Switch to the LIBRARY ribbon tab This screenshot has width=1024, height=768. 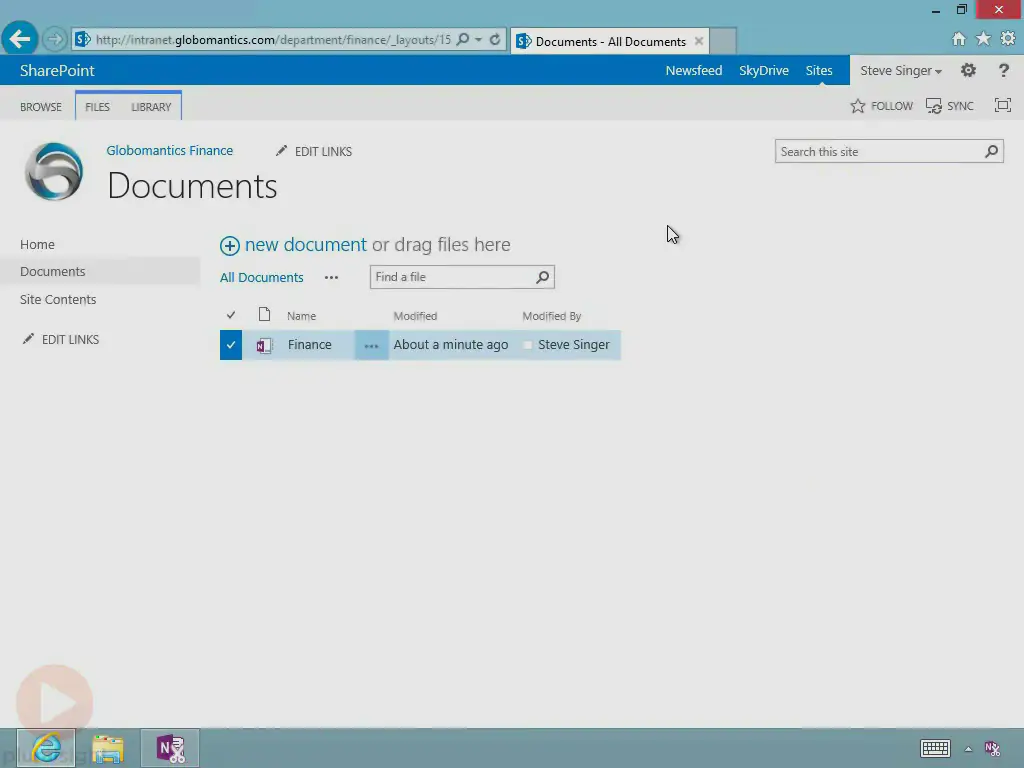coord(151,106)
